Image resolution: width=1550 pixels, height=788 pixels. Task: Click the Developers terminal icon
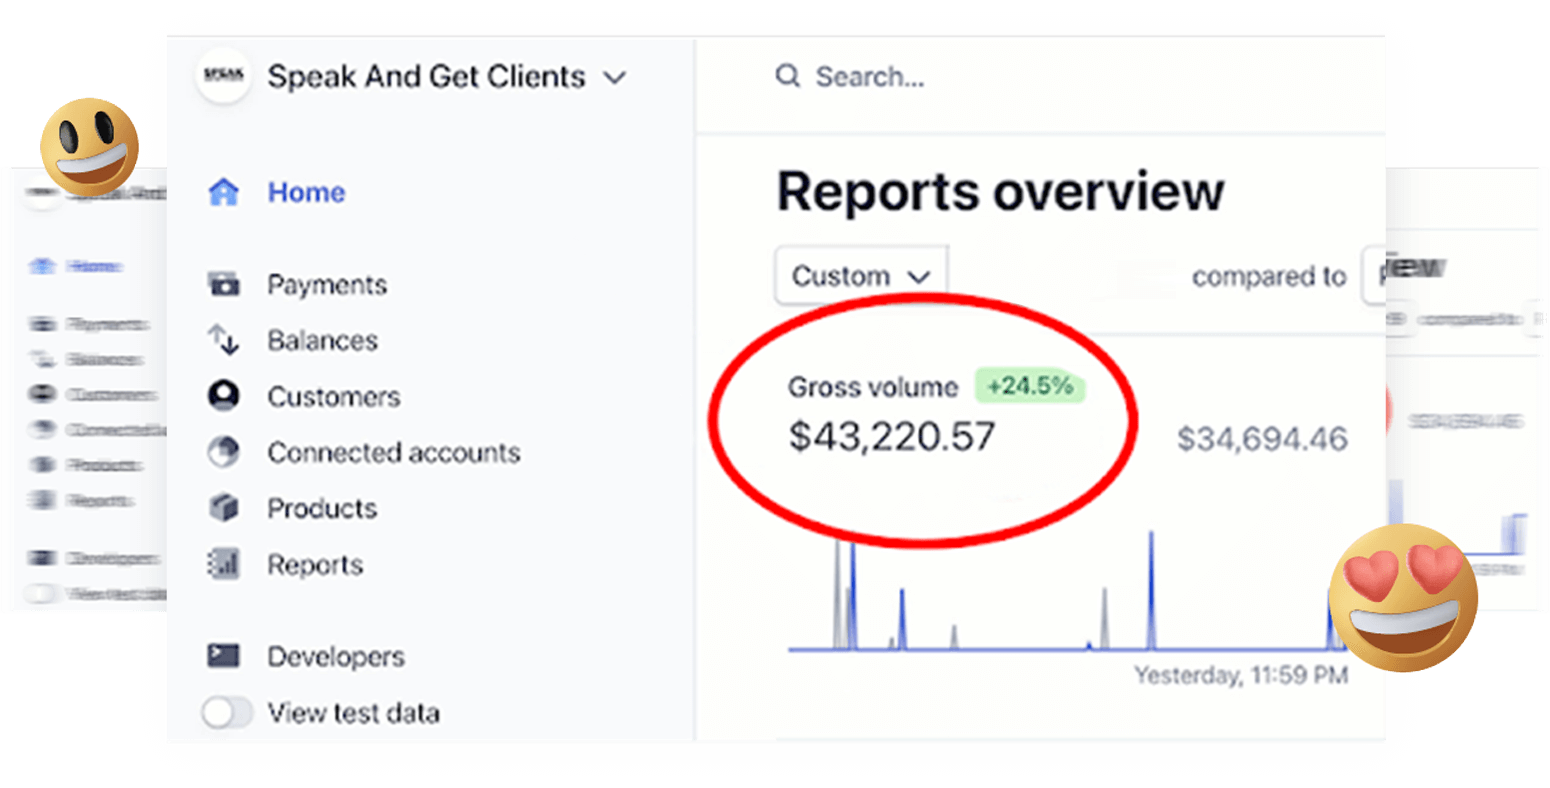pyautogui.click(x=223, y=656)
